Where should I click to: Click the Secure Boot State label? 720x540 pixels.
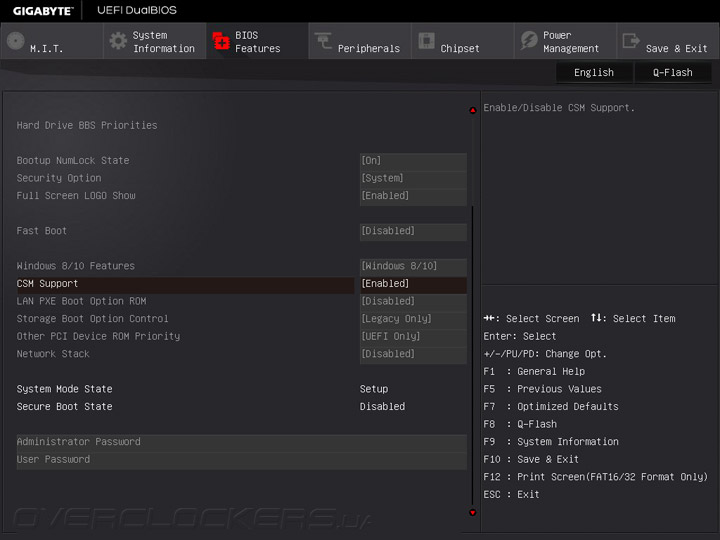[x=64, y=407]
